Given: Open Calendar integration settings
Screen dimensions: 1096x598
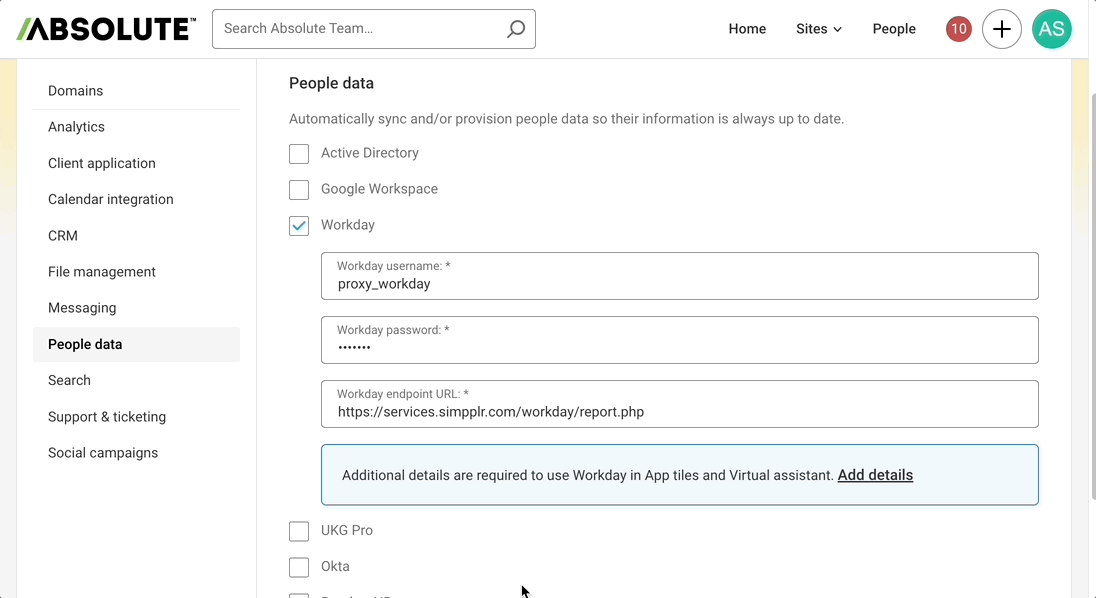Looking at the screenshot, I should click(x=110, y=199).
